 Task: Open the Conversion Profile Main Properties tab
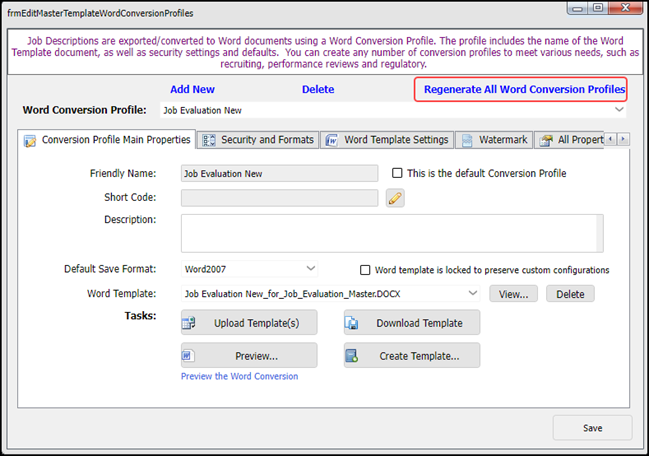(x=107, y=140)
